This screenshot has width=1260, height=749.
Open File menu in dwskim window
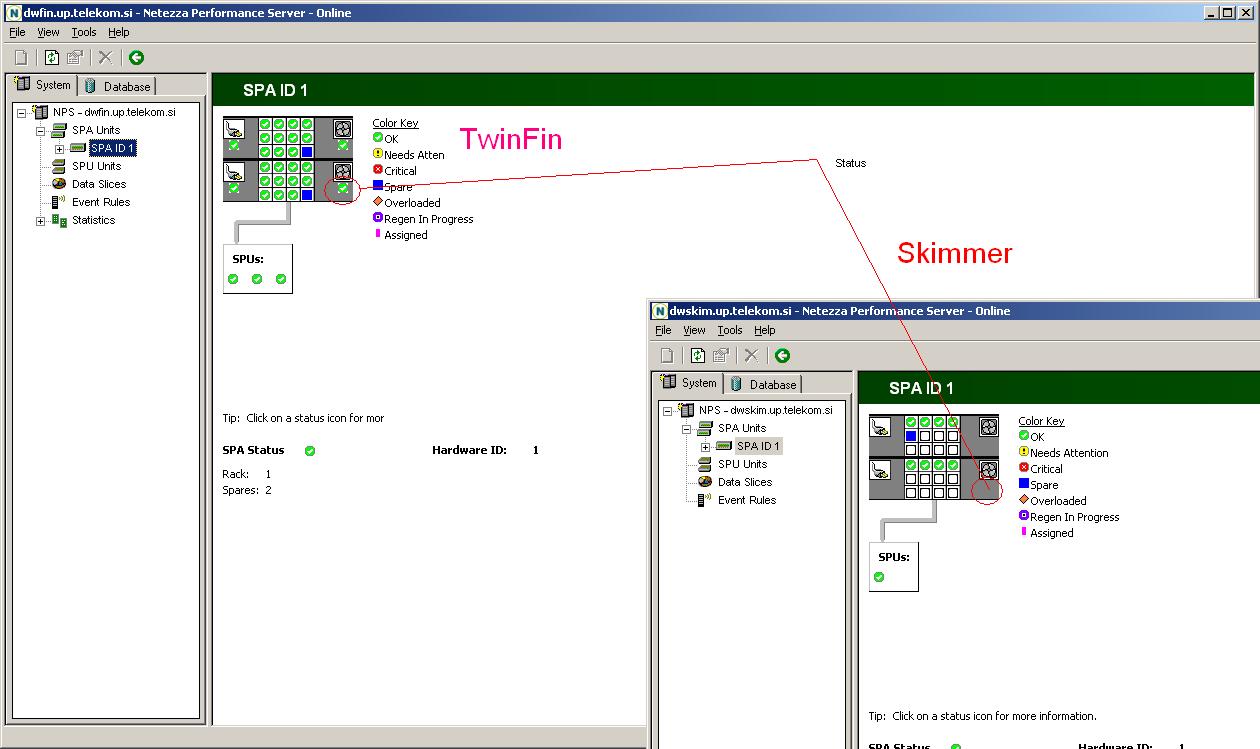click(663, 330)
